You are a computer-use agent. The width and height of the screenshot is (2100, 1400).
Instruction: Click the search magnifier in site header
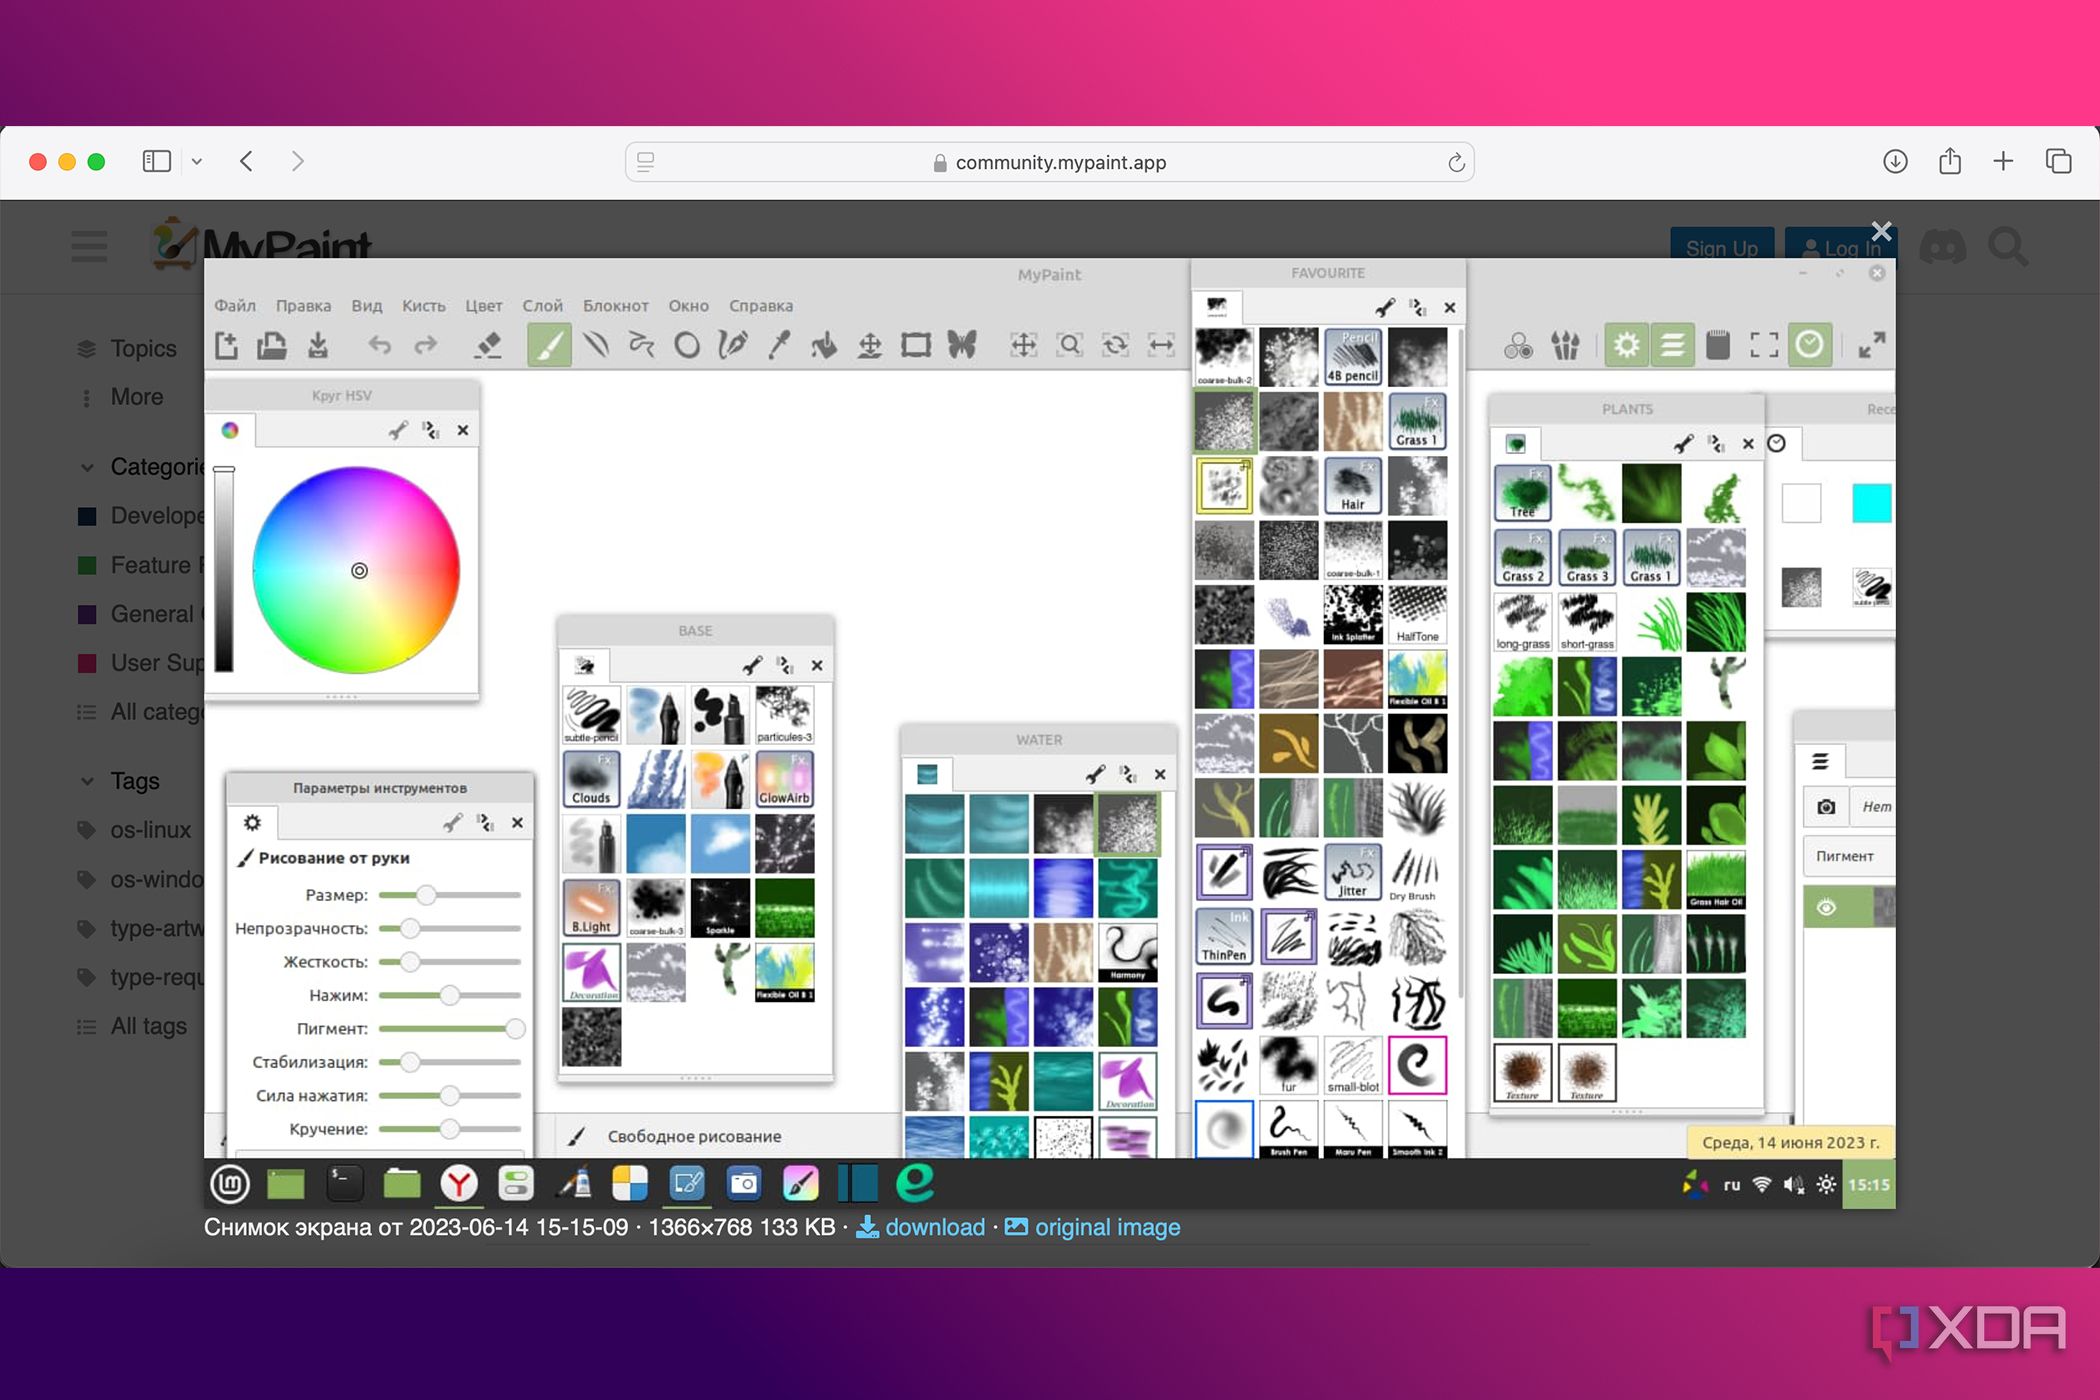(x=2008, y=246)
